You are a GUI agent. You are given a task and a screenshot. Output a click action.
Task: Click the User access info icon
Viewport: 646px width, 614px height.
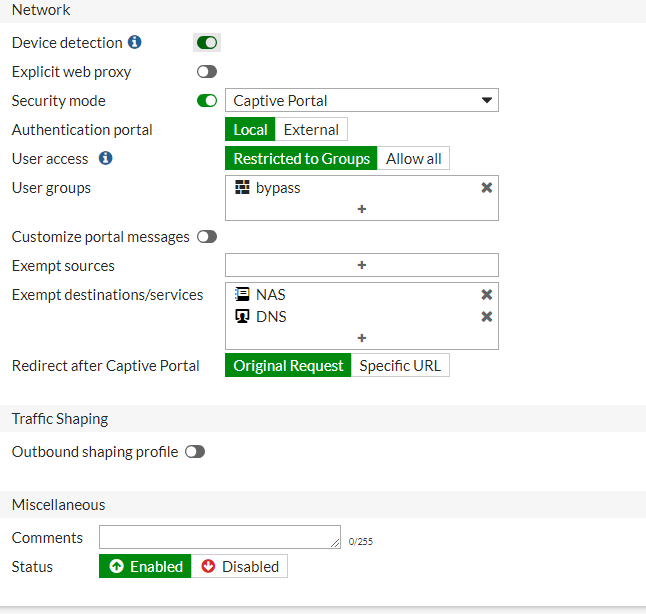(x=106, y=158)
